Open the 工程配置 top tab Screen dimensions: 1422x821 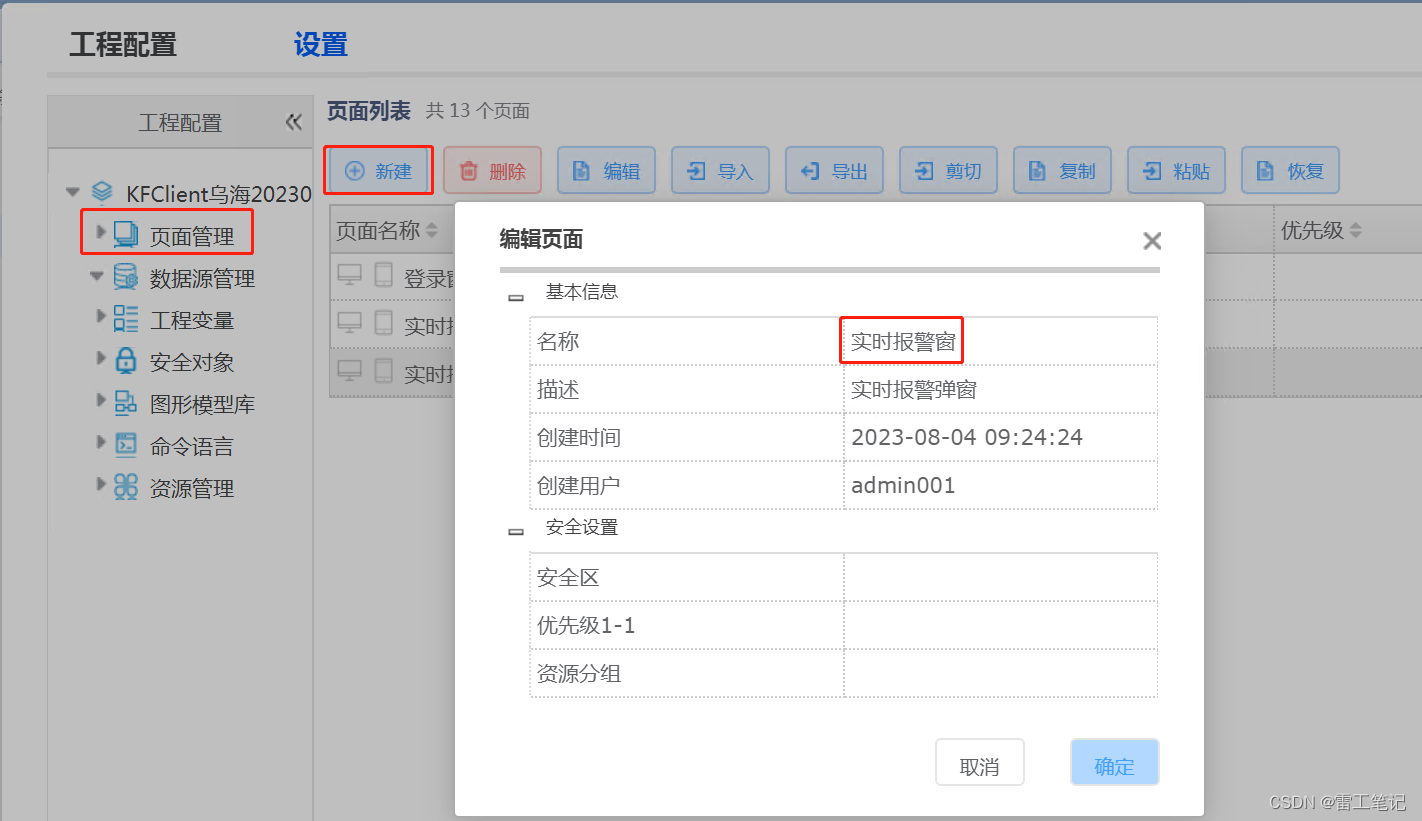pyautogui.click(x=123, y=45)
